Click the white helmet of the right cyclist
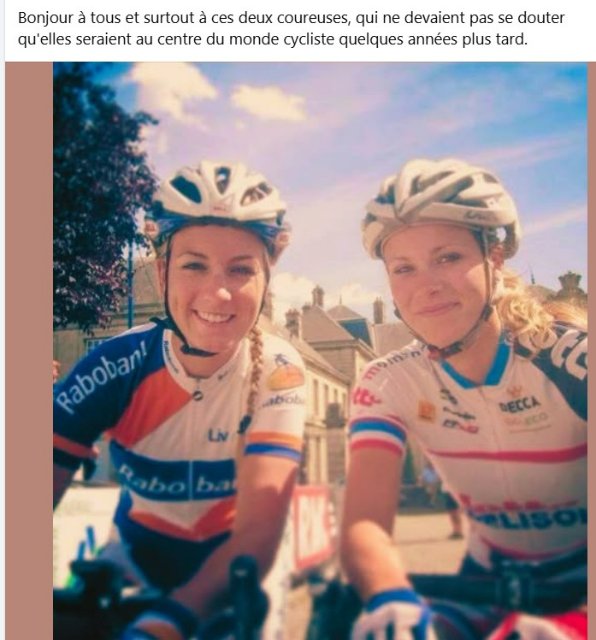This screenshot has width=596, height=640. (x=441, y=203)
